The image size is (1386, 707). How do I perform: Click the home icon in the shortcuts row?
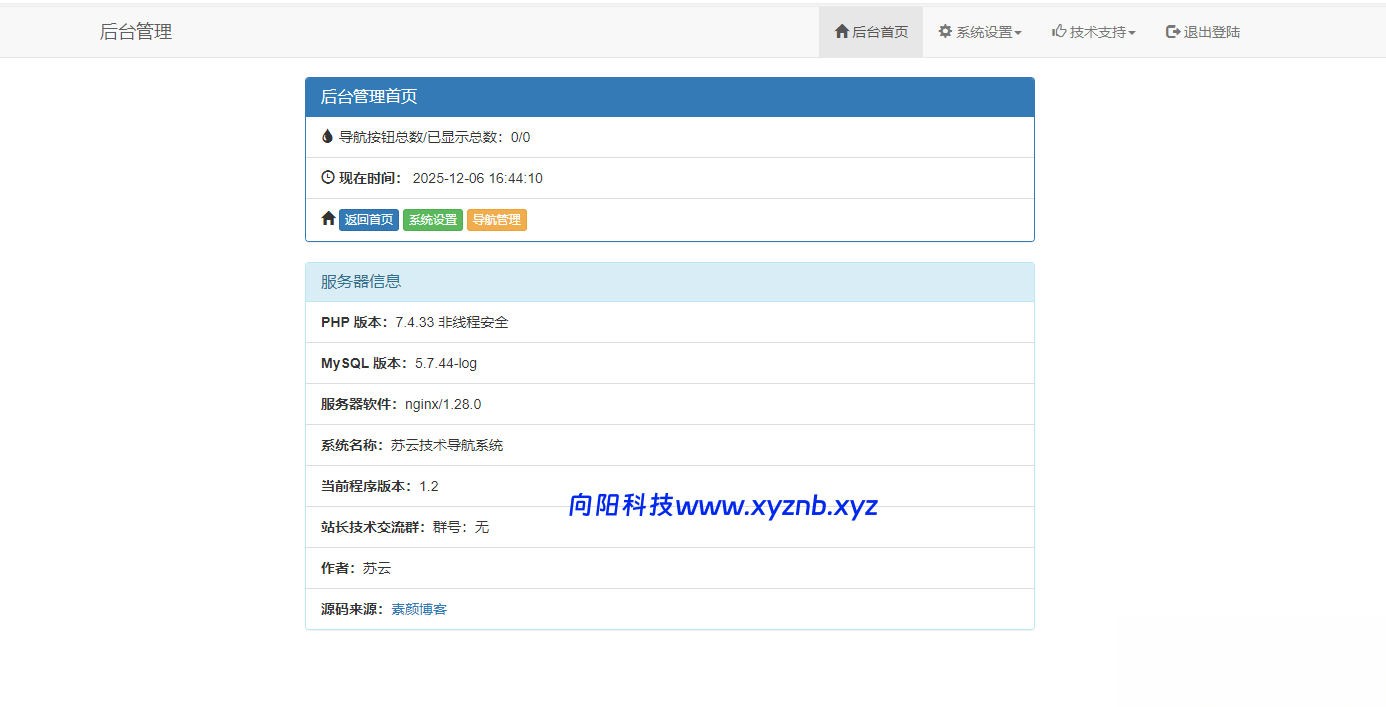tap(328, 218)
